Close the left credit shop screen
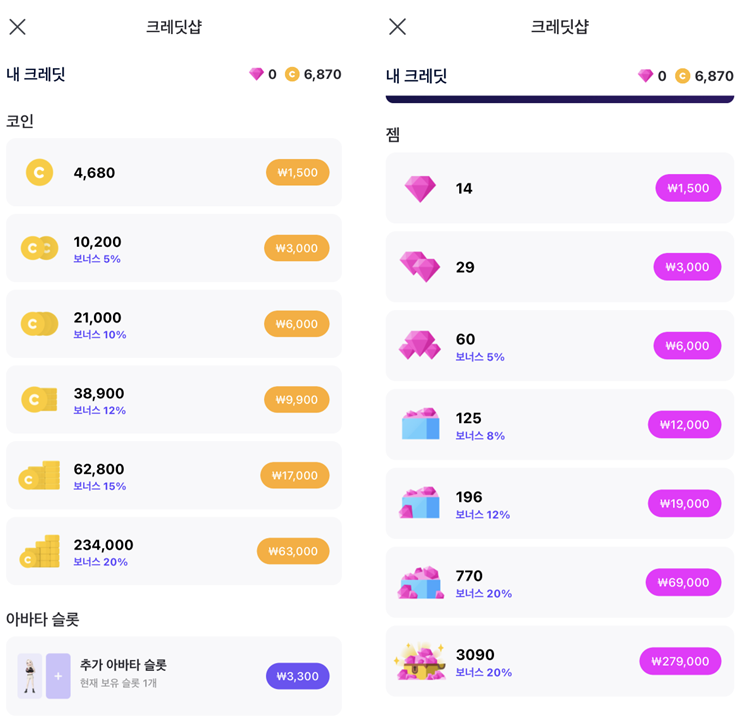This screenshot has height=719, width=737. pyautogui.click(x=17, y=27)
